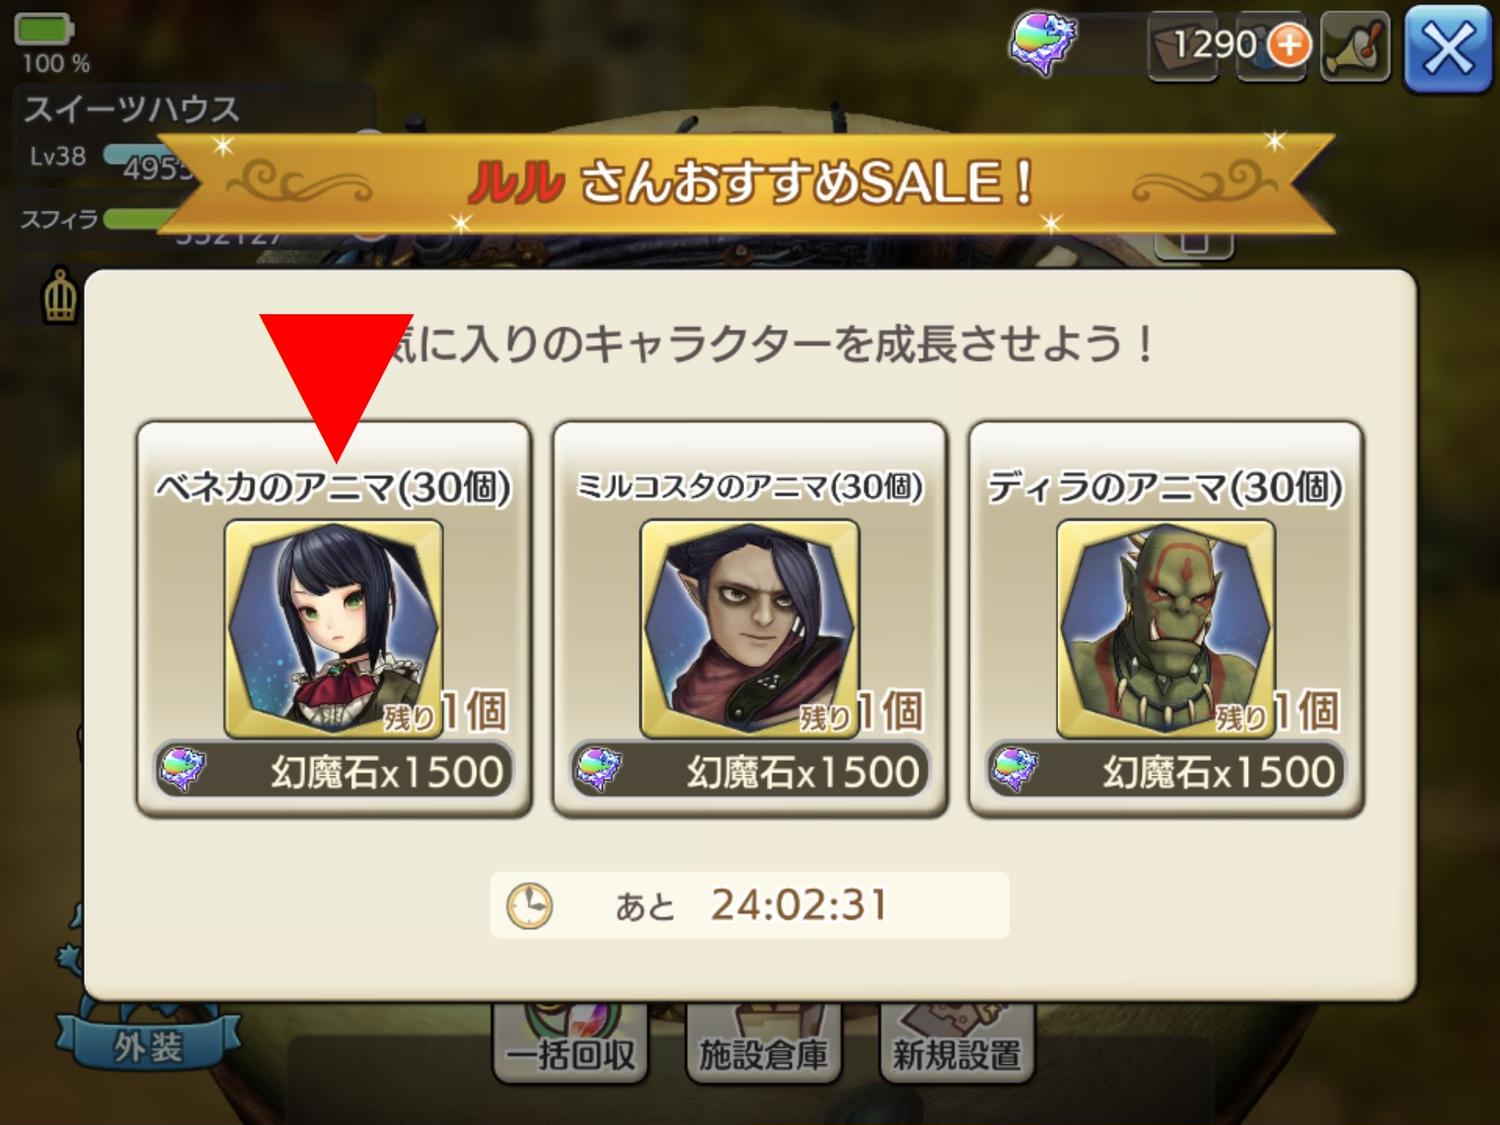Tap the 外装 exterior ribbon button
The width and height of the screenshot is (1500, 1125).
pyautogui.click(x=148, y=1047)
